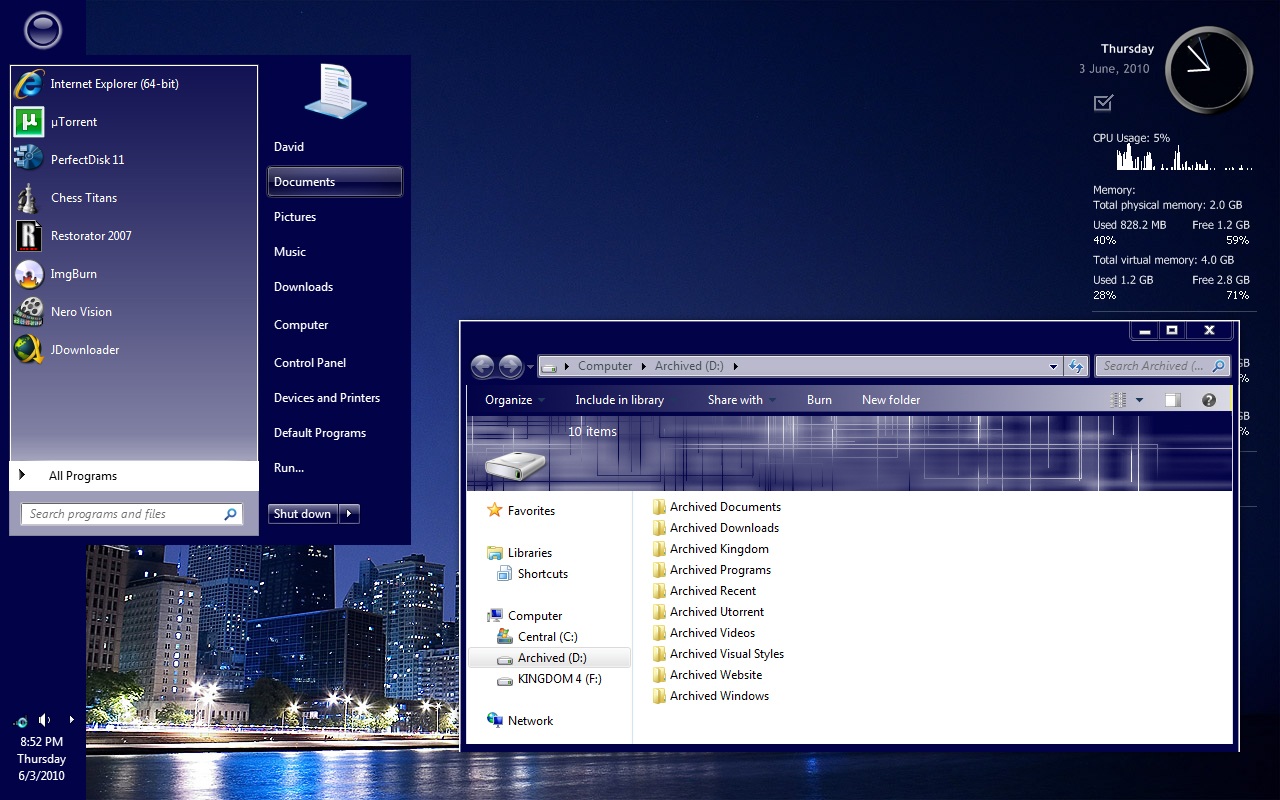Select the Archived Website folder
Viewport: 1280px width, 800px height.
tap(707, 675)
